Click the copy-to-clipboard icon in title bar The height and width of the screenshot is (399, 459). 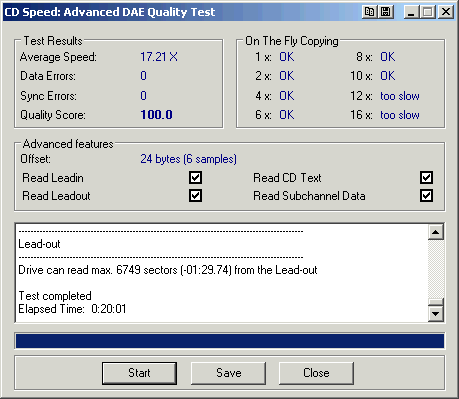point(370,12)
